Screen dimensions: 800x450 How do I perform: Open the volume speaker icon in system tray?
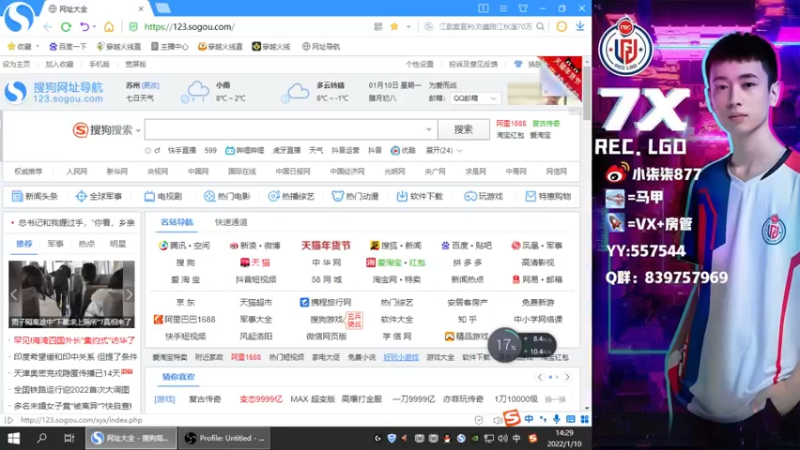pos(503,438)
